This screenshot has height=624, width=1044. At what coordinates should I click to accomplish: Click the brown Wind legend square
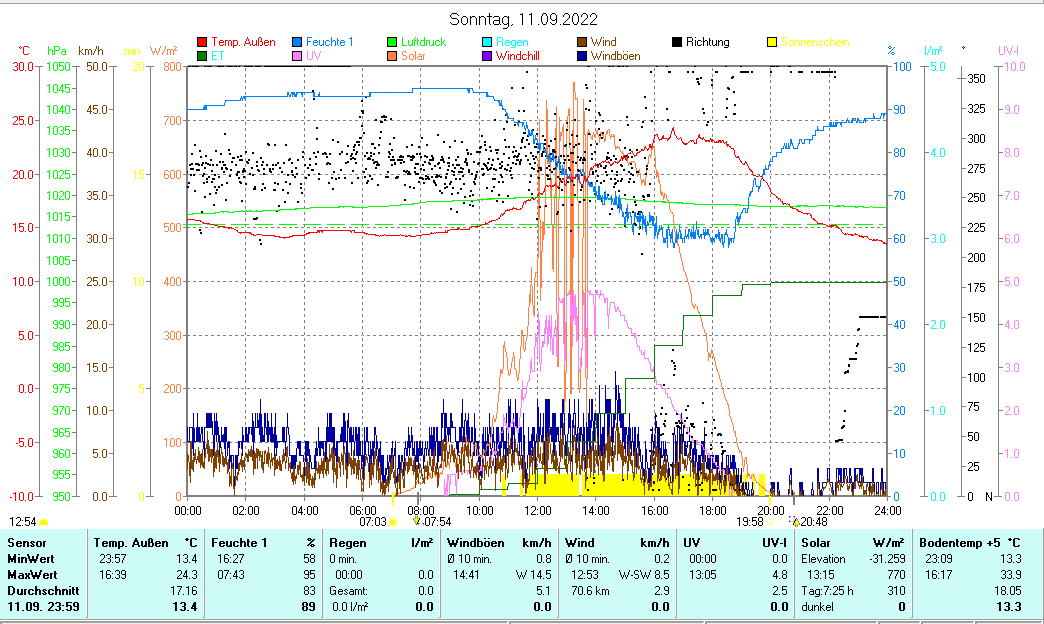582,42
